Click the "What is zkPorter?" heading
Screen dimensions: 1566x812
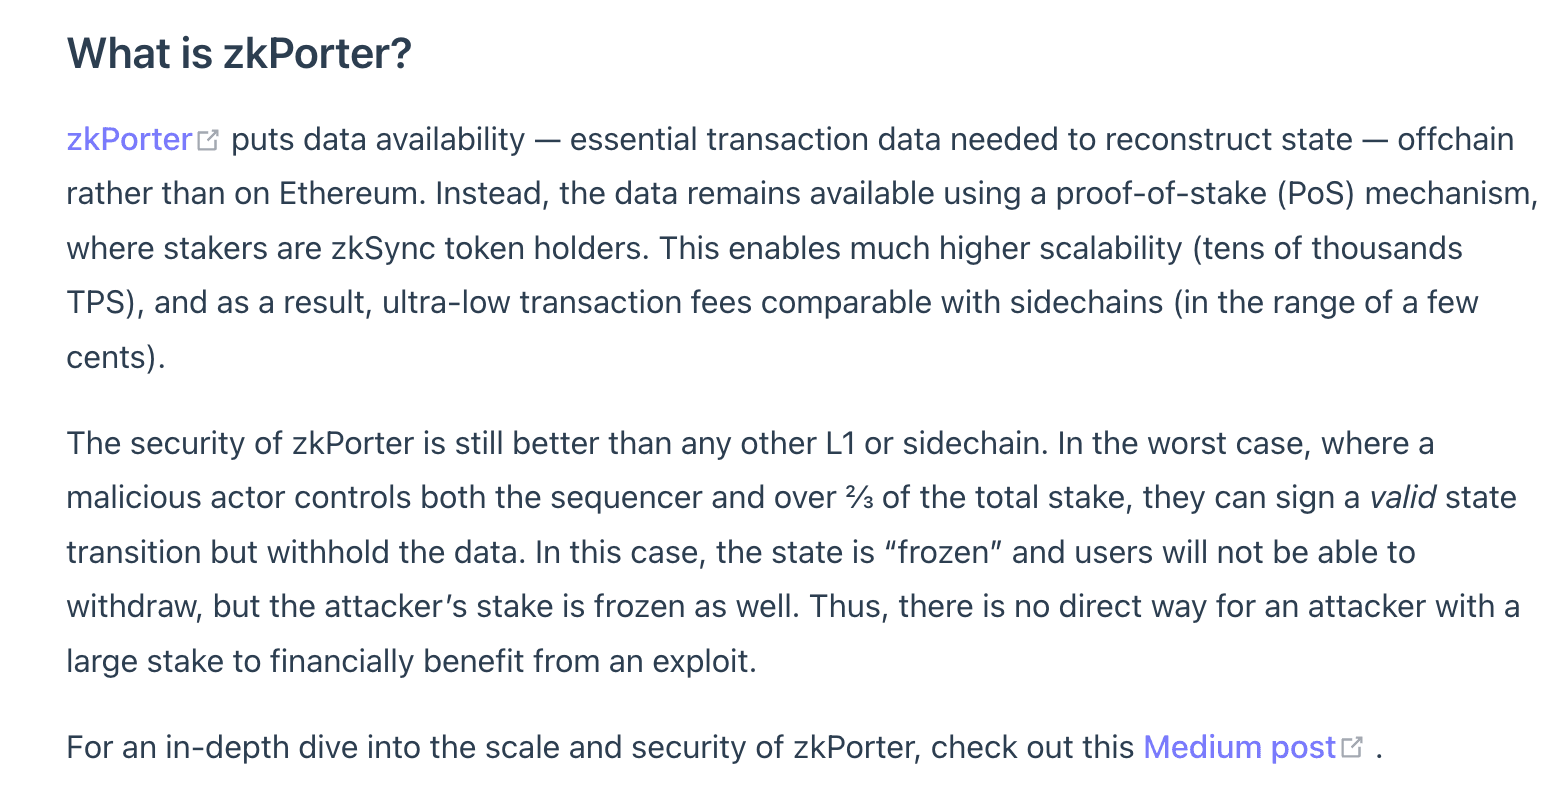[x=239, y=53]
